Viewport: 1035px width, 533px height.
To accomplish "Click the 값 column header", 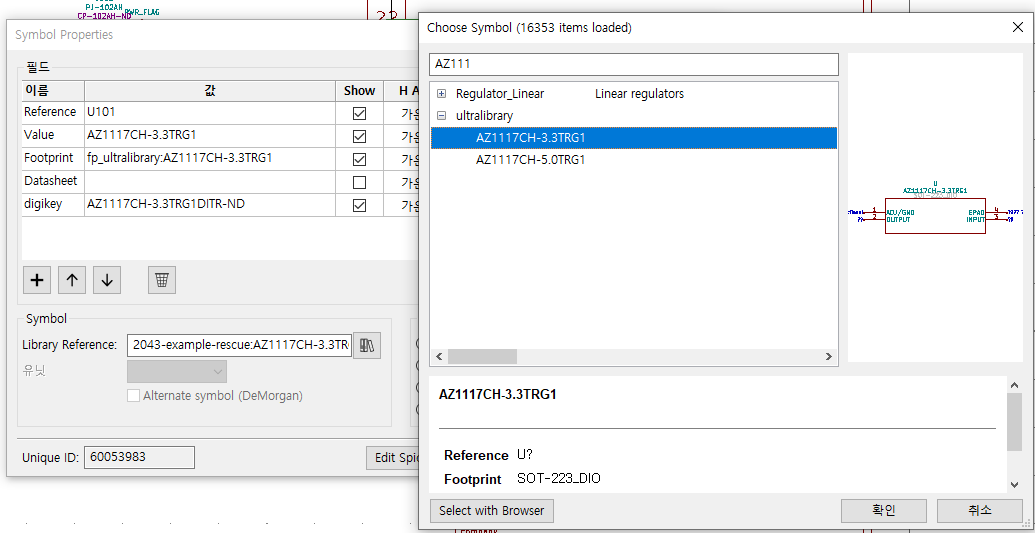I will click(x=210, y=90).
